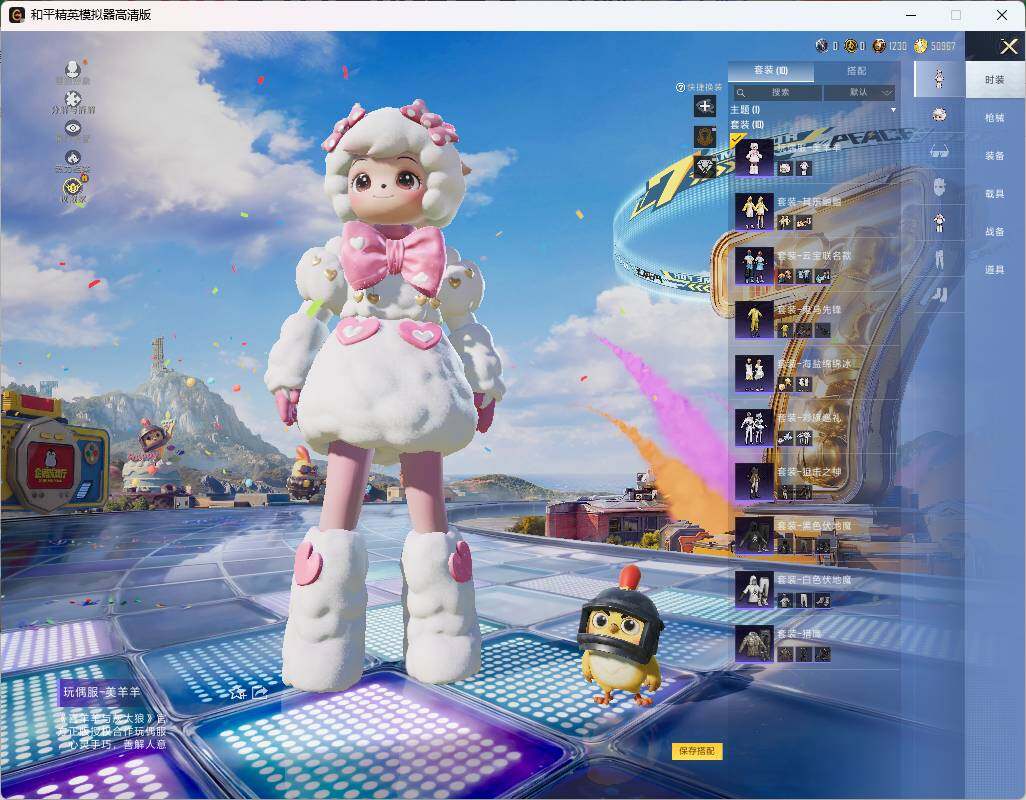Click shoes item icon under 套装-白色伏地魔
This screenshot has height=800, width=1026.
823,600
